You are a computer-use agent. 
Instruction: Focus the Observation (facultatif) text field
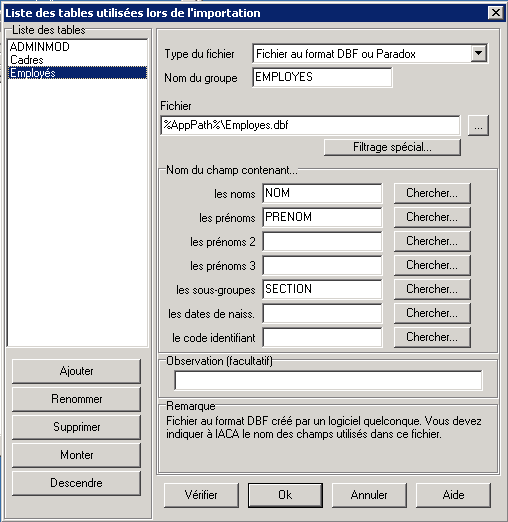coord(328,380)
